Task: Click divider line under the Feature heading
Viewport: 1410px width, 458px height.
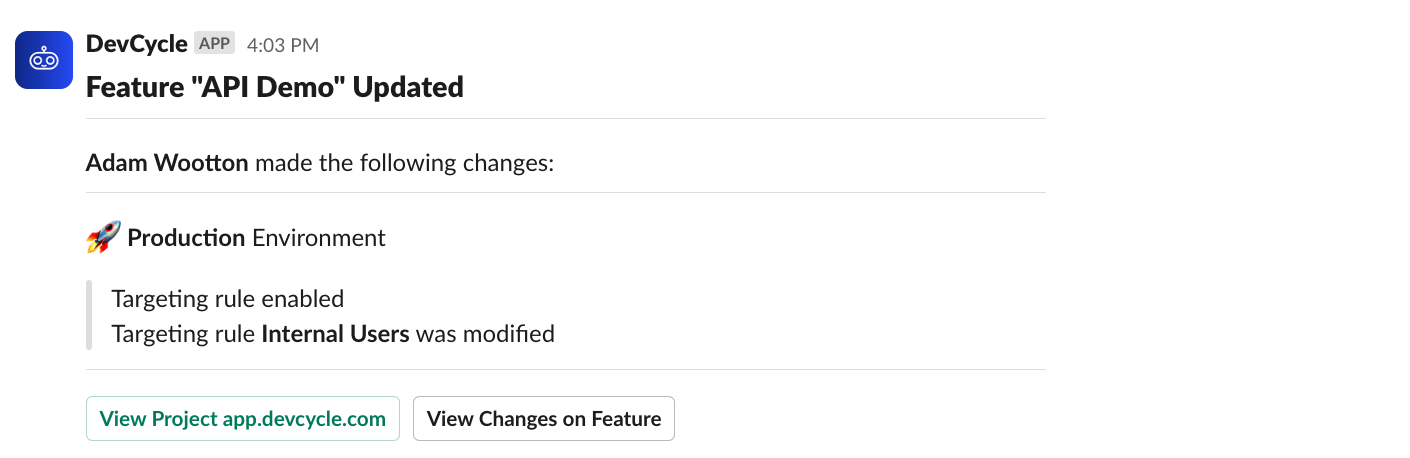Action: tap(566, 119)
